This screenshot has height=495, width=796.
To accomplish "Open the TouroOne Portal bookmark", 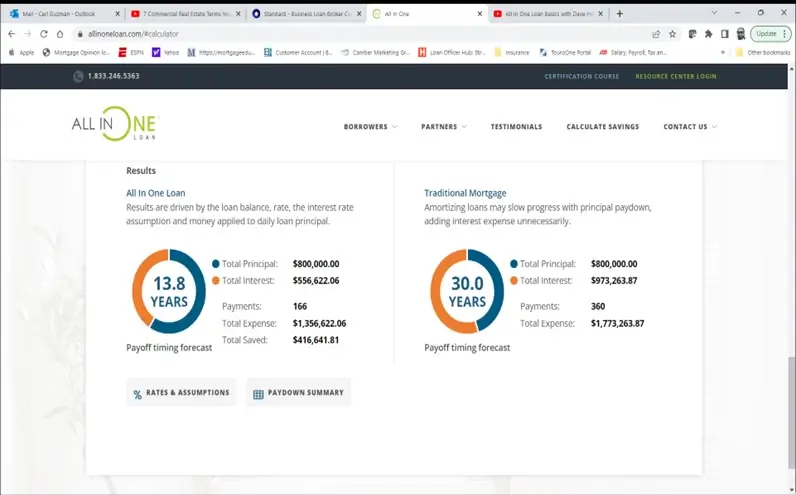I will click(x=565, y=52).
